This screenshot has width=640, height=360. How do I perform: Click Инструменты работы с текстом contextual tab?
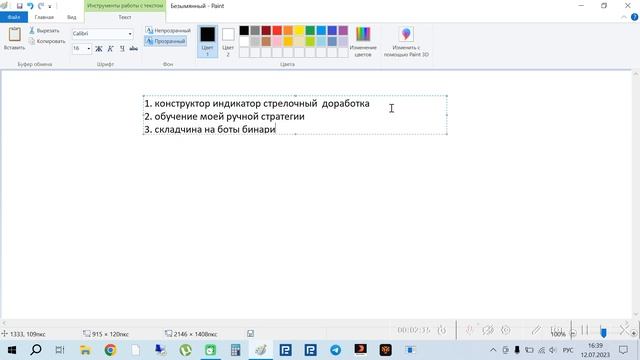(x=125, y=6)
